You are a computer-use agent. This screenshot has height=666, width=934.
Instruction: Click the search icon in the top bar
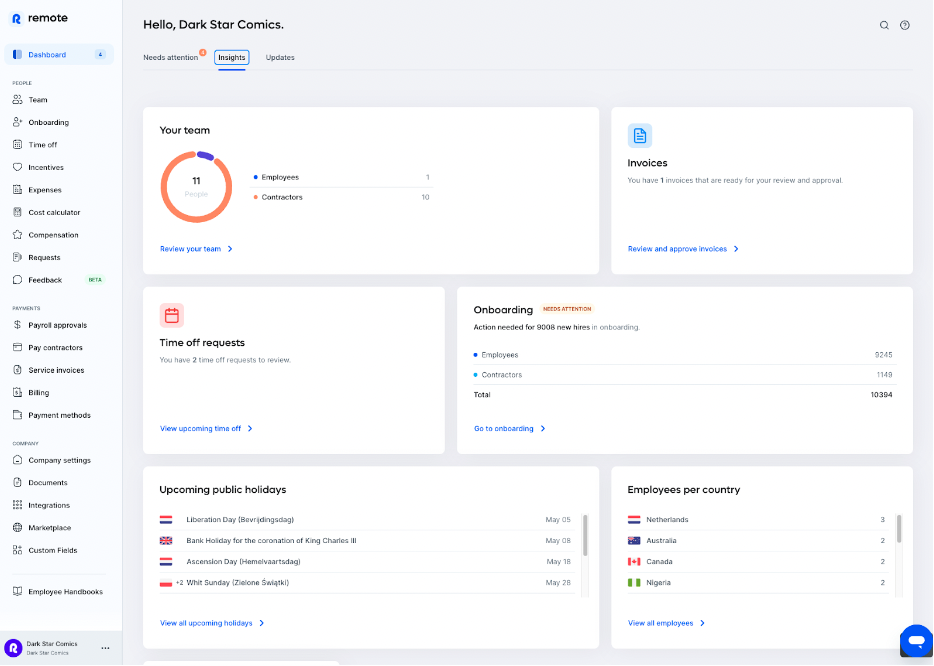pyautogui.click(x=884, y=25)
